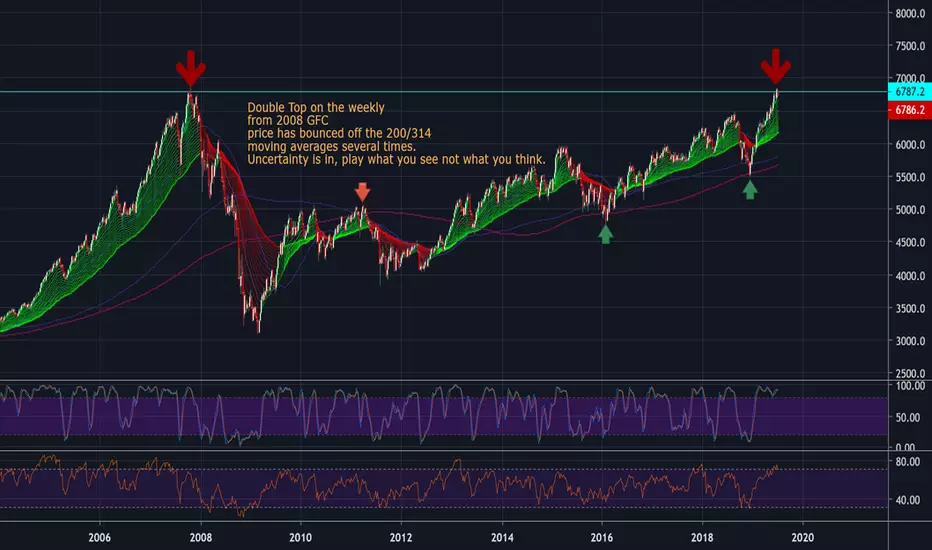Click the cyan 6787.2 price label
932x550 pixels.
pyautogui.click(x=909, y=92)
